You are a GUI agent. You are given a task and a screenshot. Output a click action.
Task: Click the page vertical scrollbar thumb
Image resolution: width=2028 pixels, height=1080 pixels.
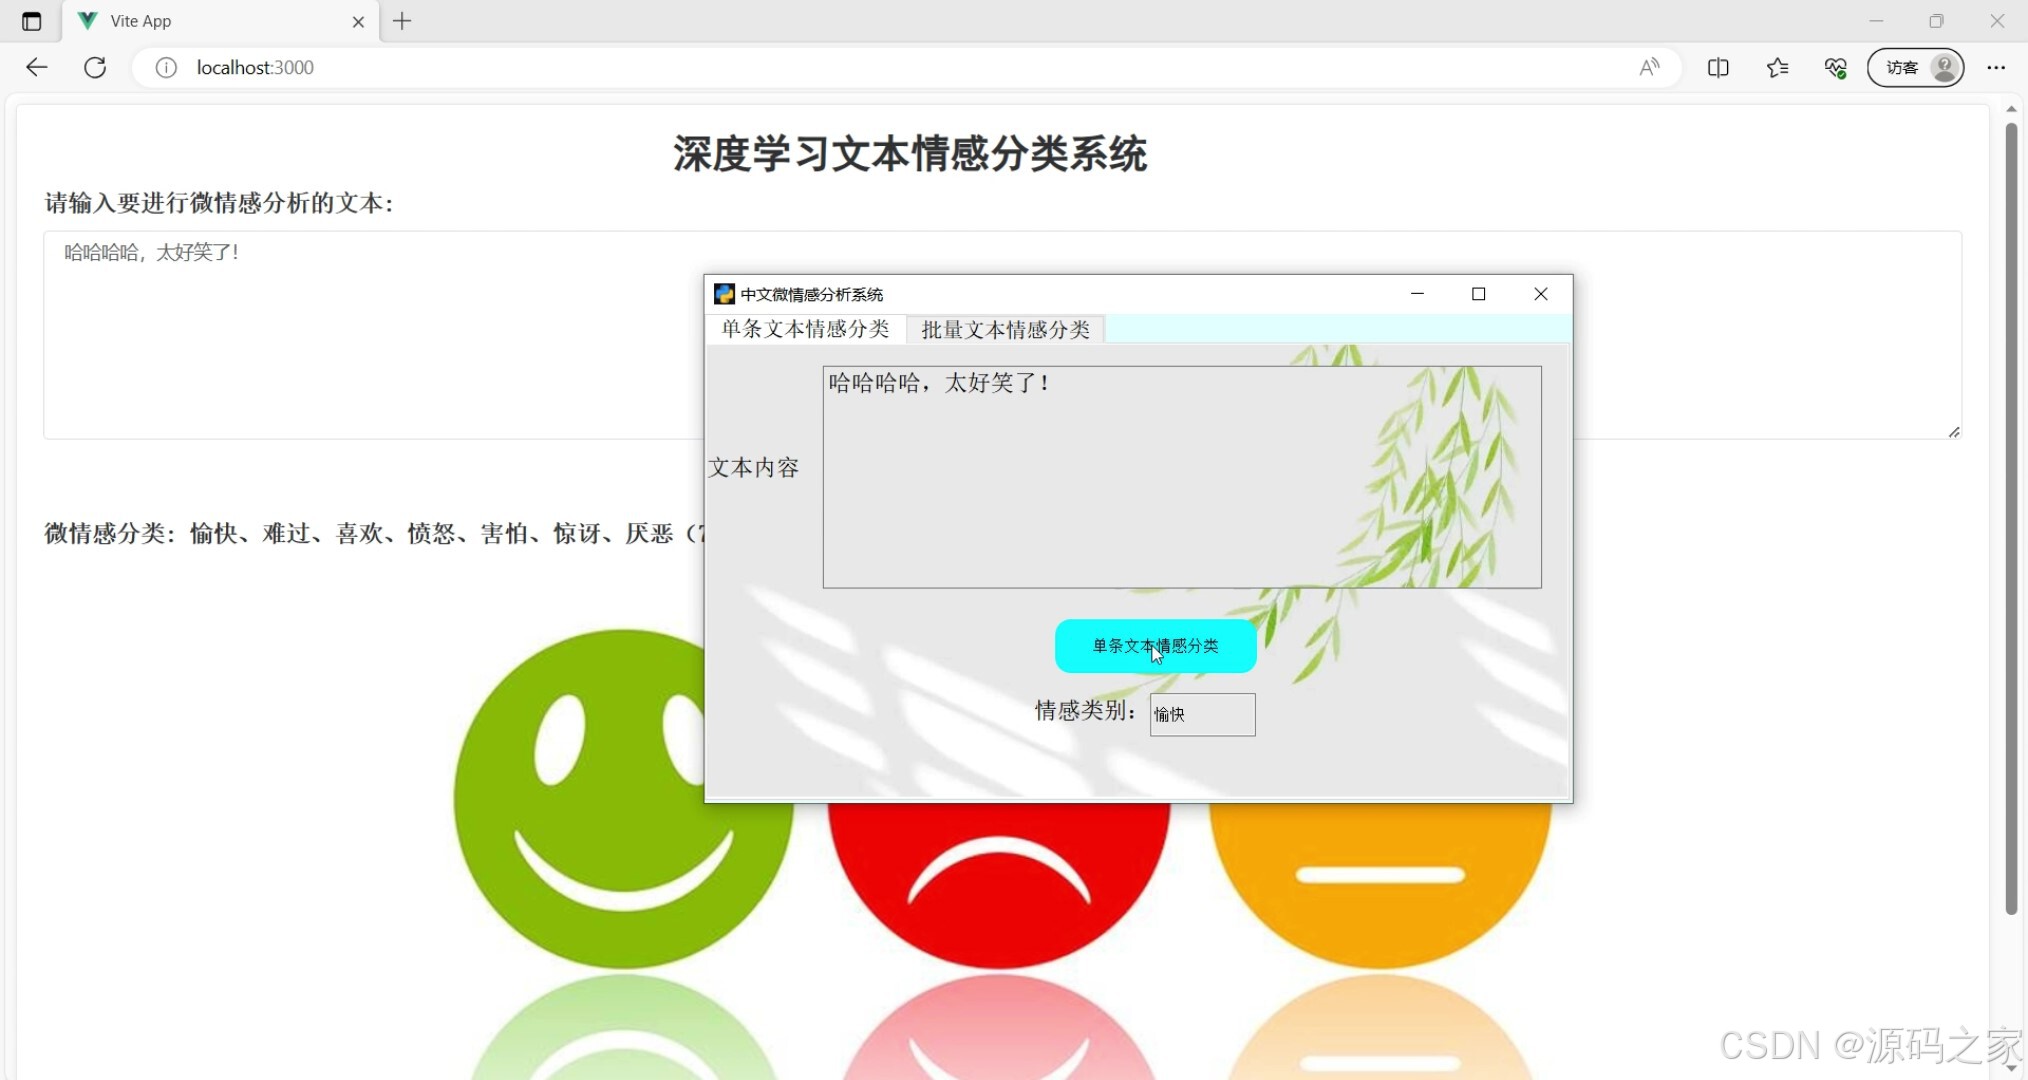coord(2011,518)
